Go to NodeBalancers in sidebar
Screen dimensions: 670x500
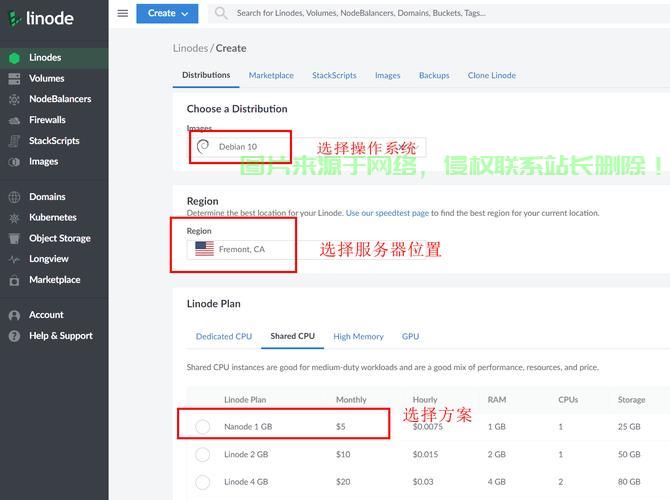pos(54,99)
